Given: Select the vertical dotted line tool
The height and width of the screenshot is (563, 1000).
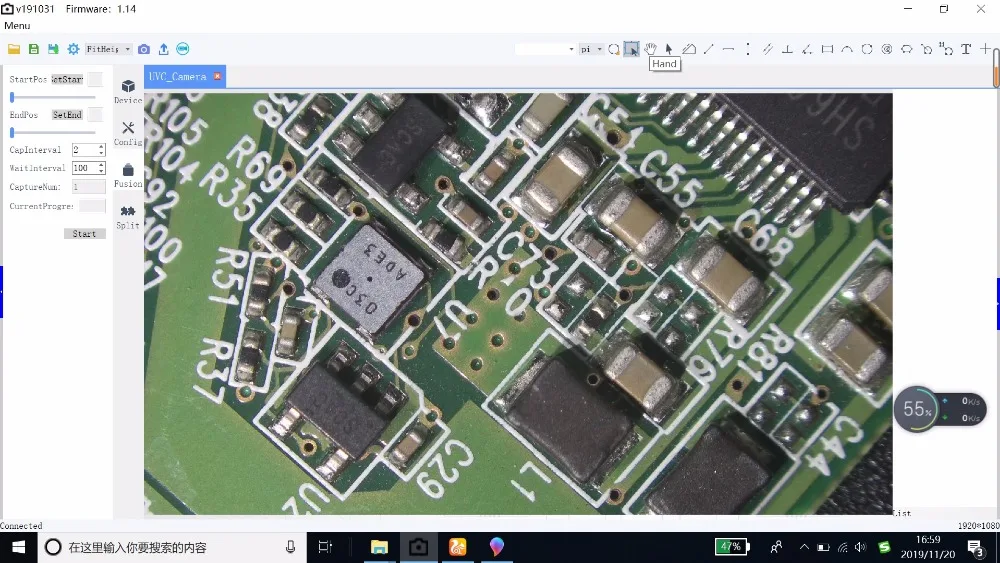Looking at the screenshot, I should (x=747, y=49).
